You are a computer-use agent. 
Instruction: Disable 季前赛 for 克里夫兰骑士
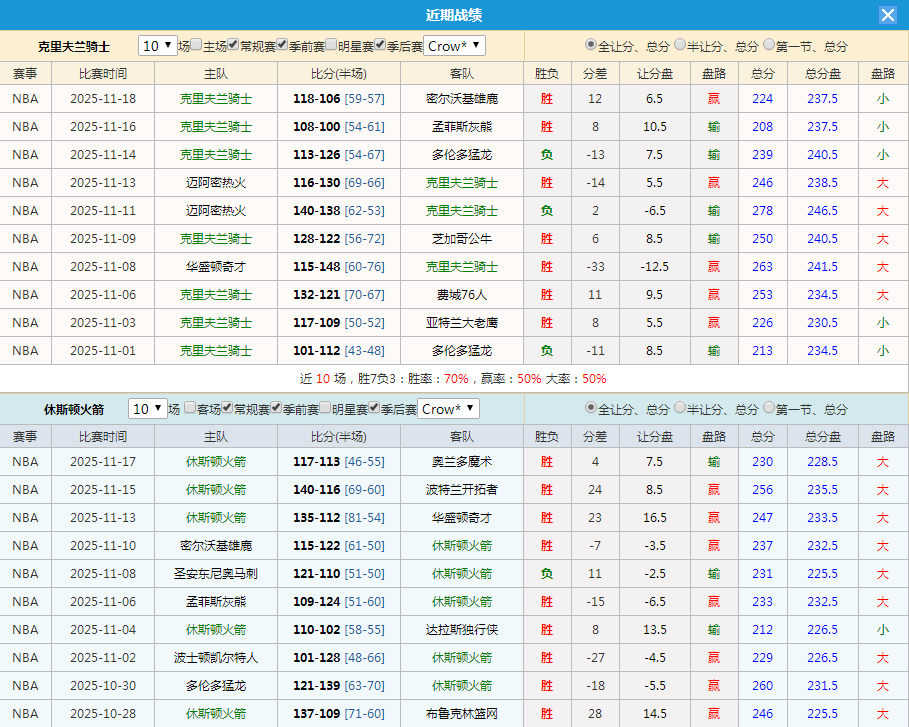coord(281,46)
